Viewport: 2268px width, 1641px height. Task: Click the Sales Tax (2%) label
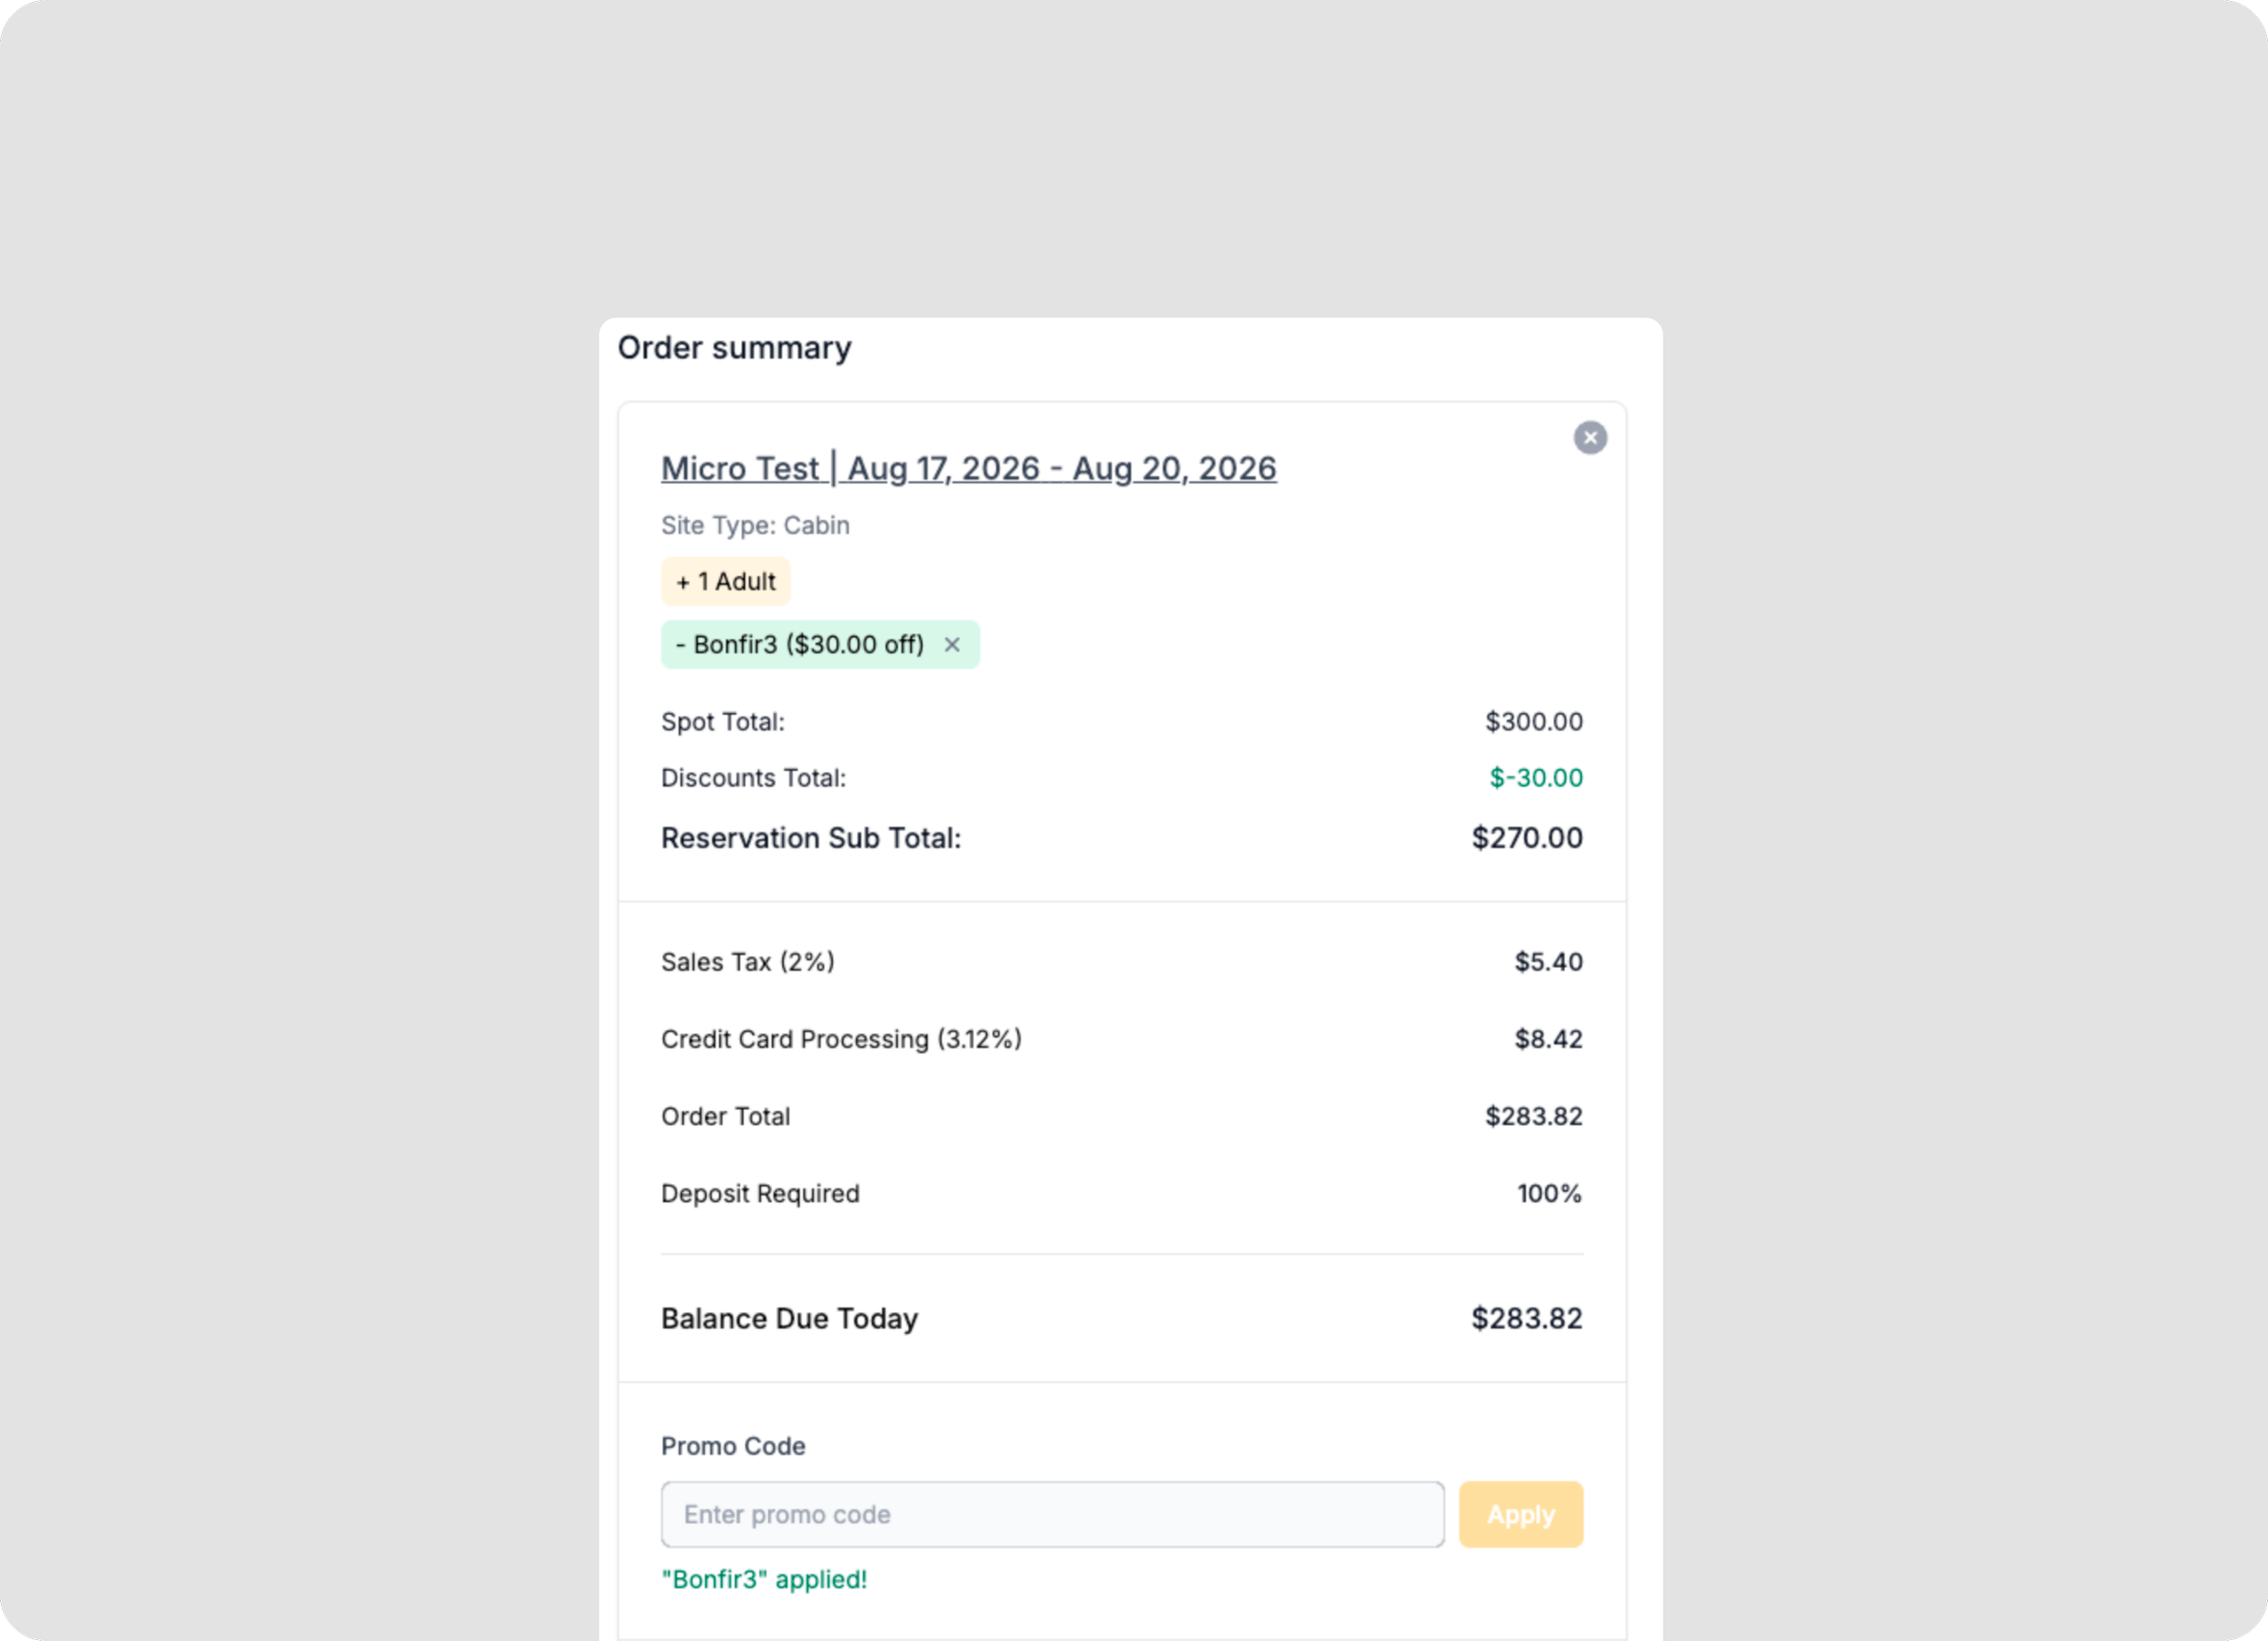tap(747, 962)
